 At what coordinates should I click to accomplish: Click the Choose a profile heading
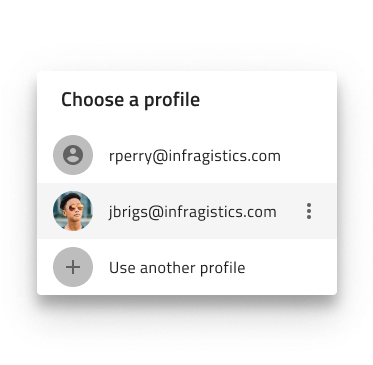click(x=130, y=100)
